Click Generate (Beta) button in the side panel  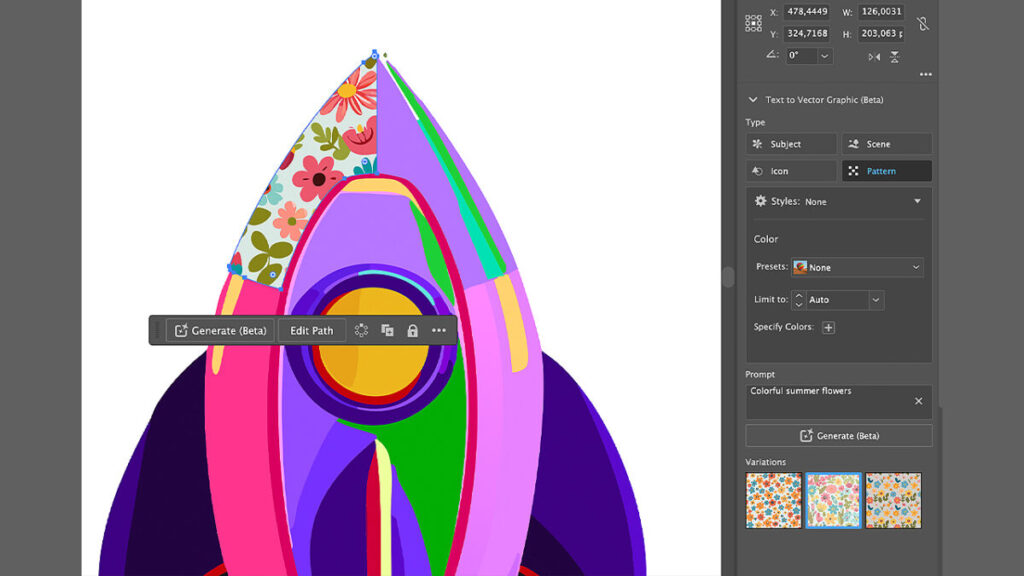838,436
